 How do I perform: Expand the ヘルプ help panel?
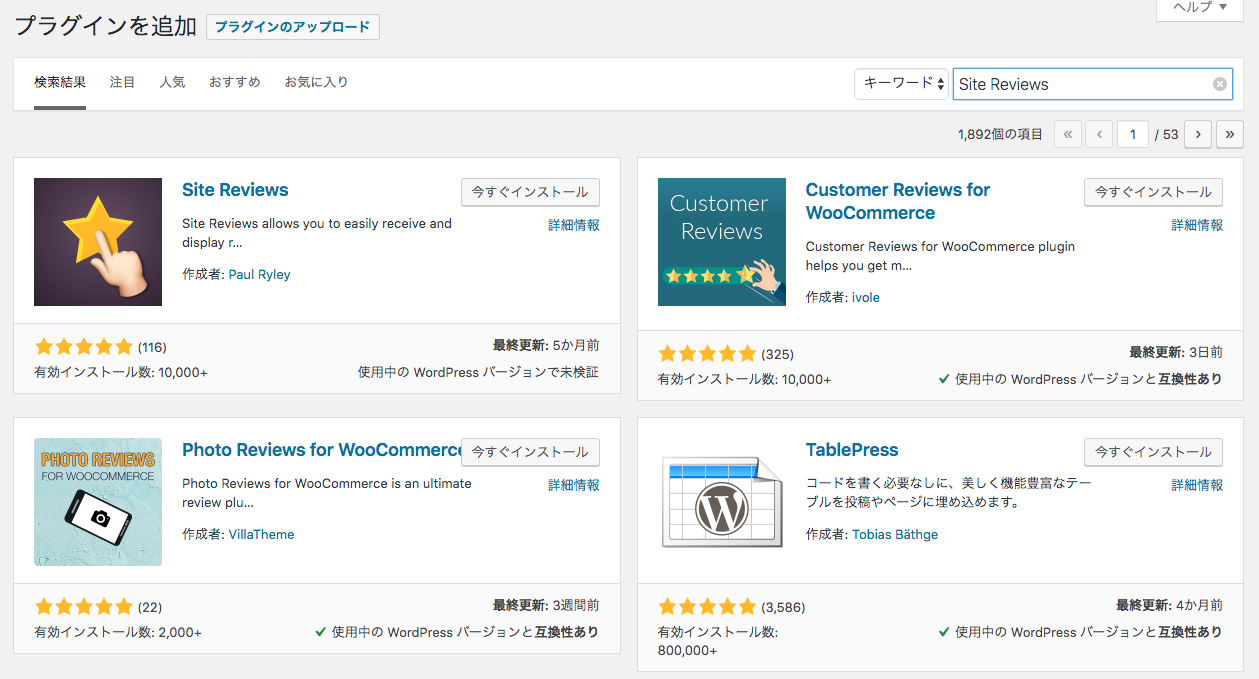pyautogui.click(x=1200, y=8)
